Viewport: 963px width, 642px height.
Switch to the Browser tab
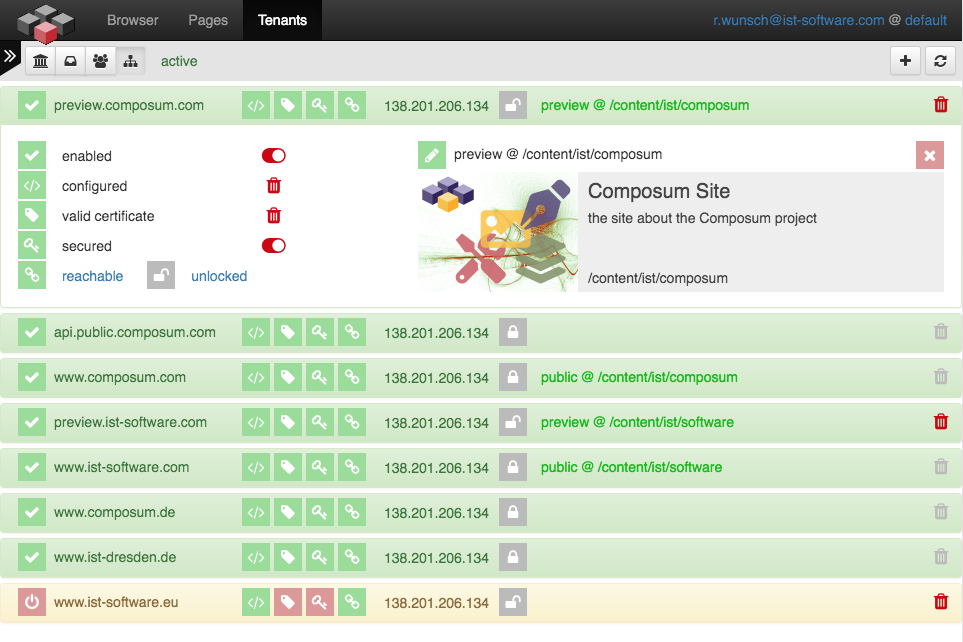coord(132,20)
